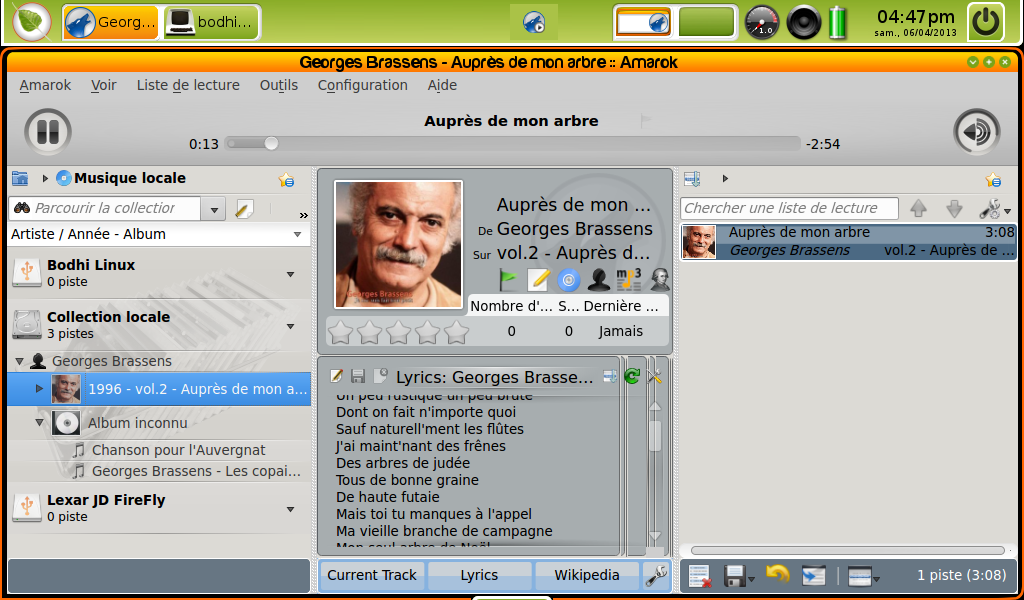Open playlist search options wrench dropdown

995,209
